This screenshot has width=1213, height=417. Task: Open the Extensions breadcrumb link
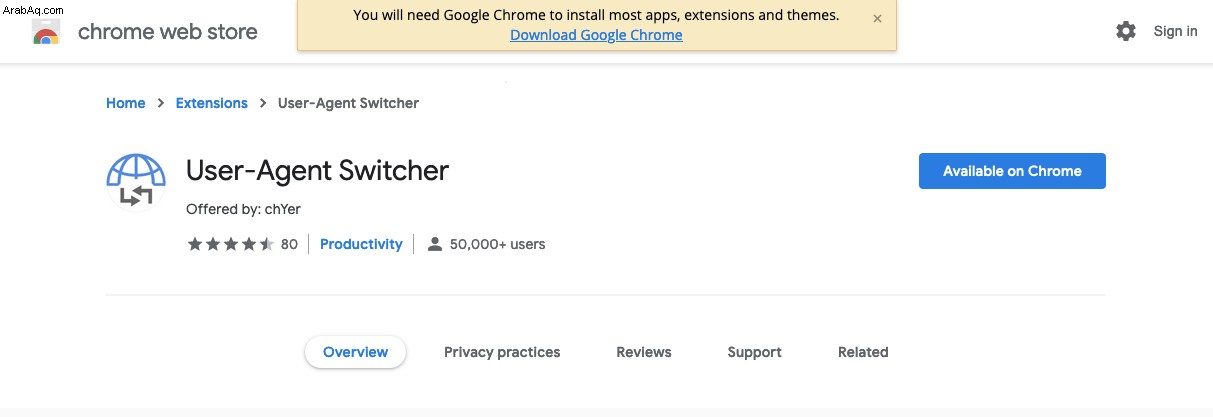(211, 103)
